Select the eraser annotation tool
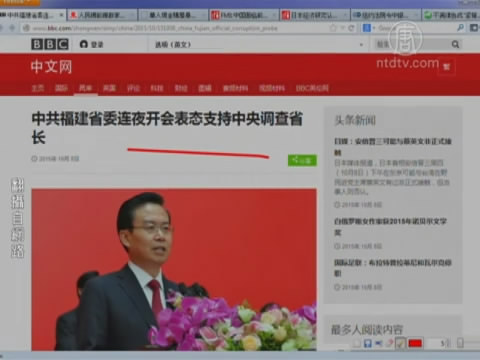 [x=389, y=343]
